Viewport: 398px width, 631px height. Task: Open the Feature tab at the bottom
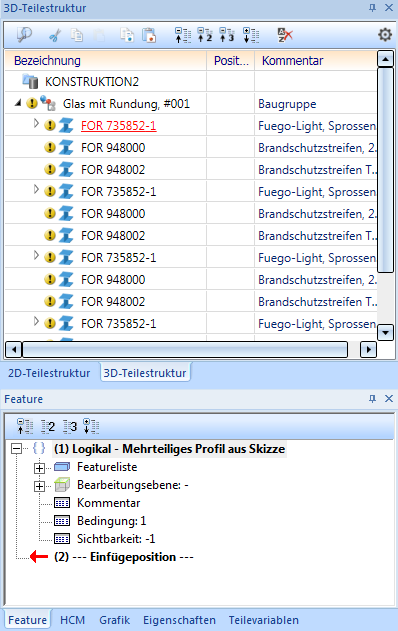pyautogui.click(x=27, y=620)
